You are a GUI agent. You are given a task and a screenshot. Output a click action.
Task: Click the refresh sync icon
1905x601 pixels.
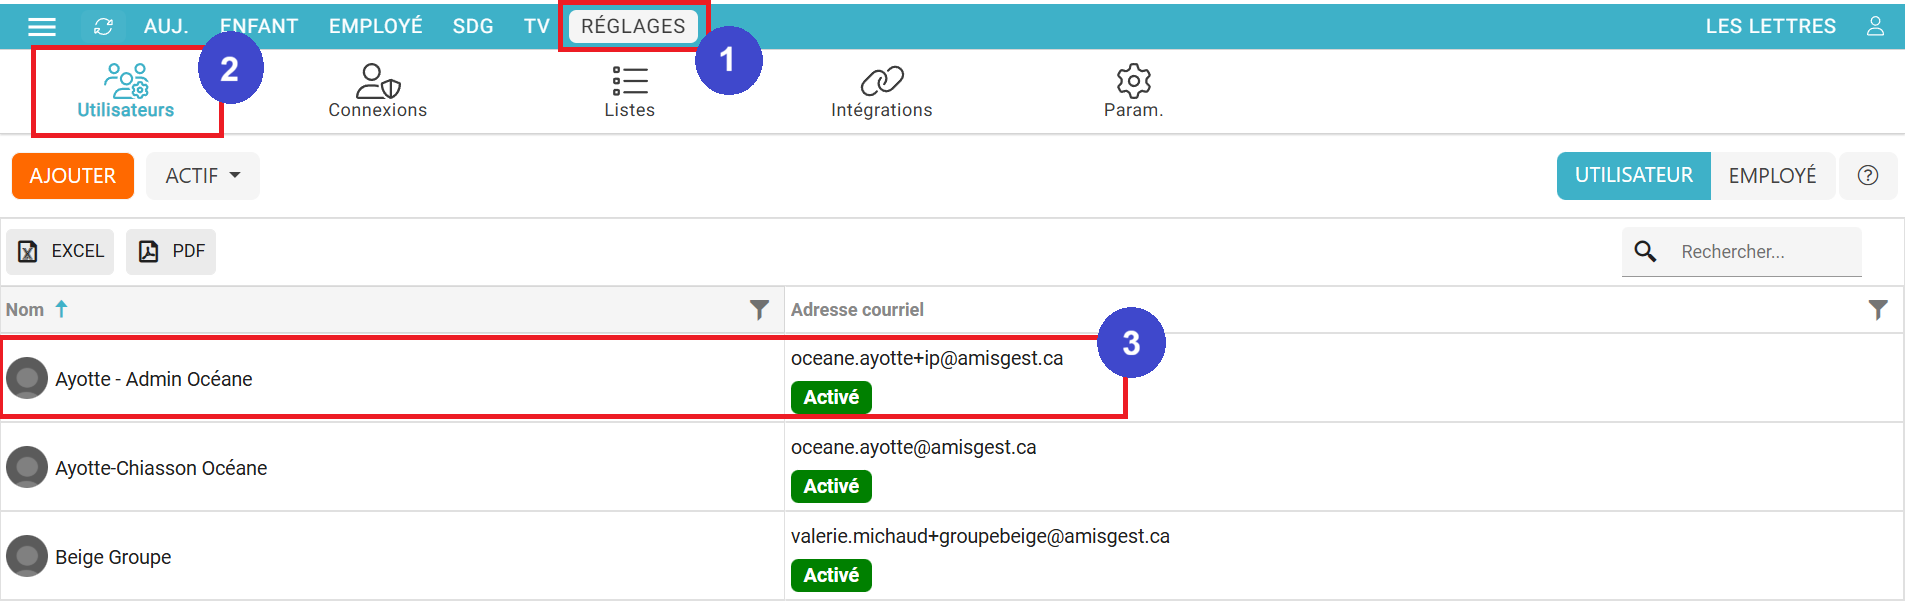103,27
